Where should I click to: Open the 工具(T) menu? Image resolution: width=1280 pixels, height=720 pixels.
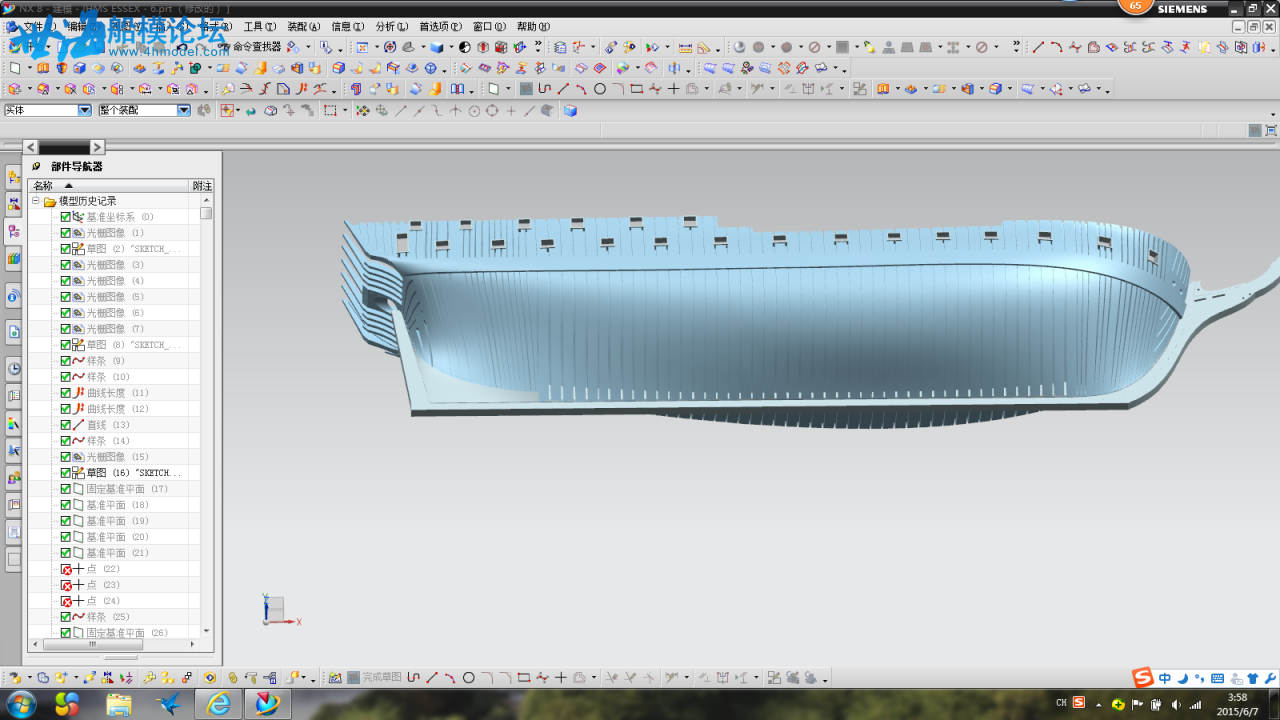pos(260,27)
